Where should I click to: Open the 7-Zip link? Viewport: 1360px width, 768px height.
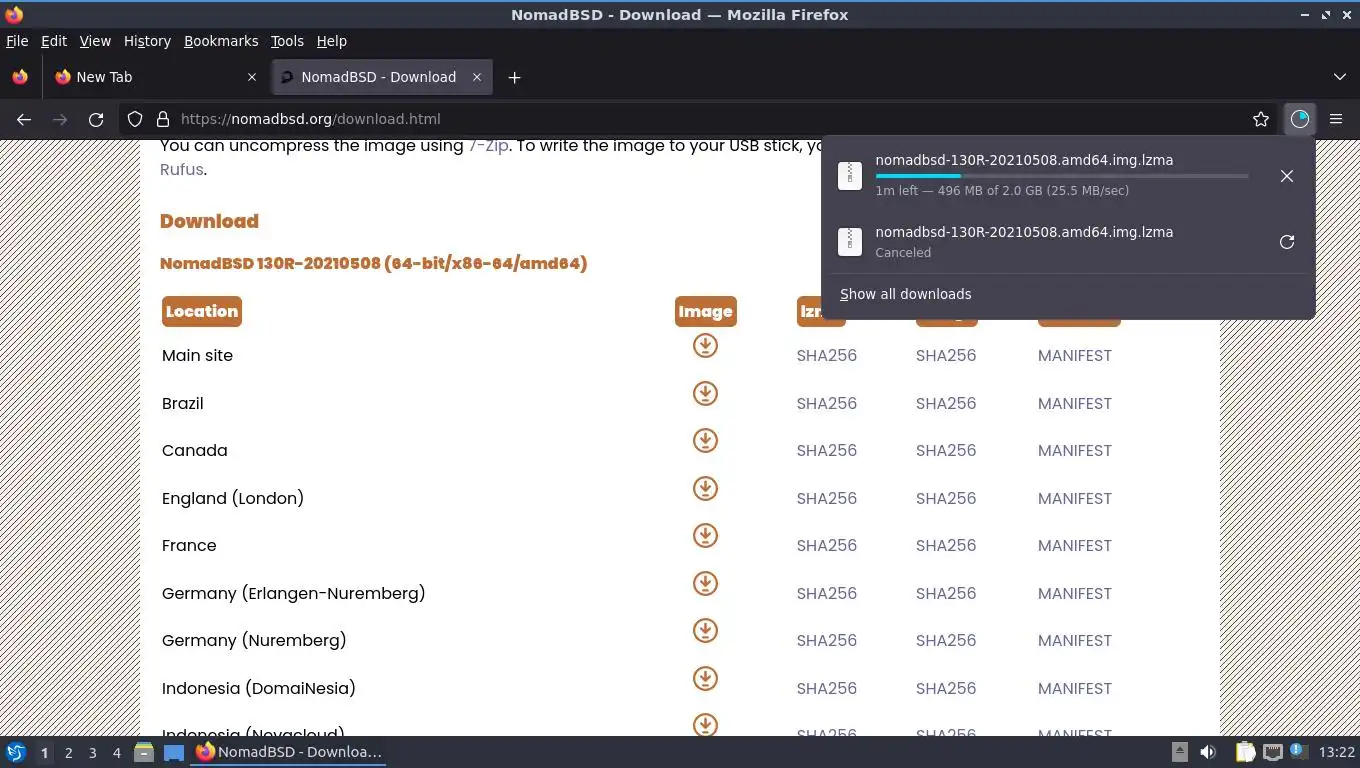click(489, 146)
